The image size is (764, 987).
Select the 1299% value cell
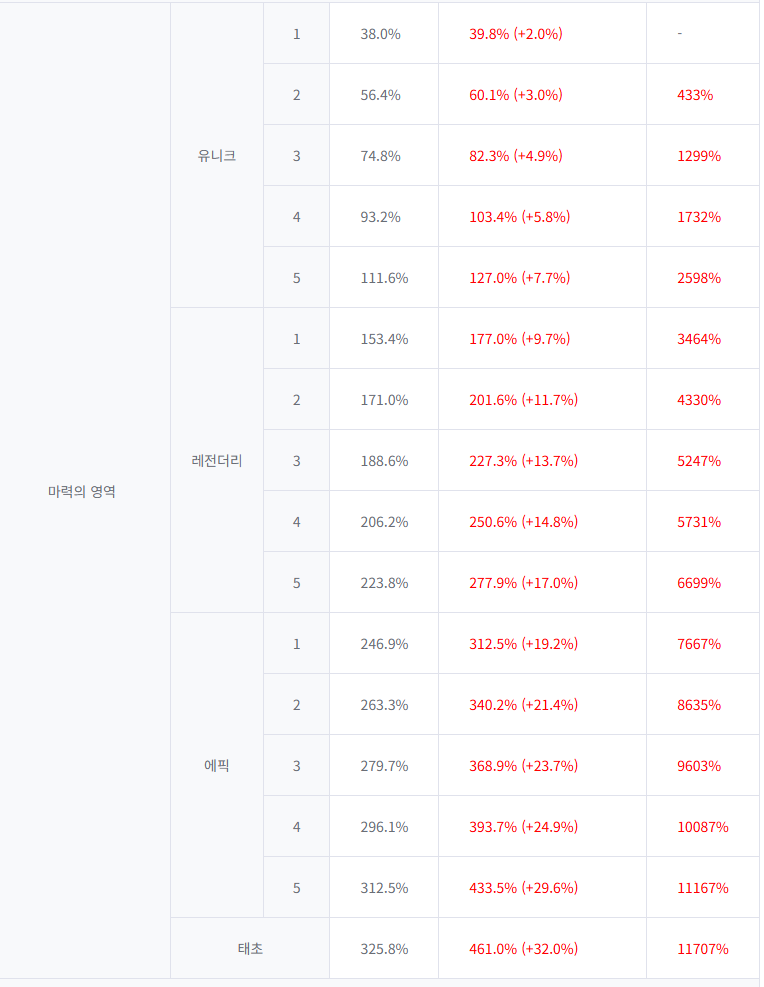coord(699,156)
